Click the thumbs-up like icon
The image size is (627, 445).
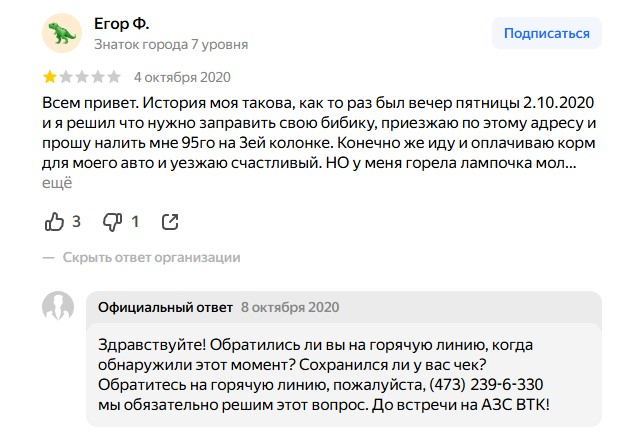pyautogui.click(x=54, y=221)
